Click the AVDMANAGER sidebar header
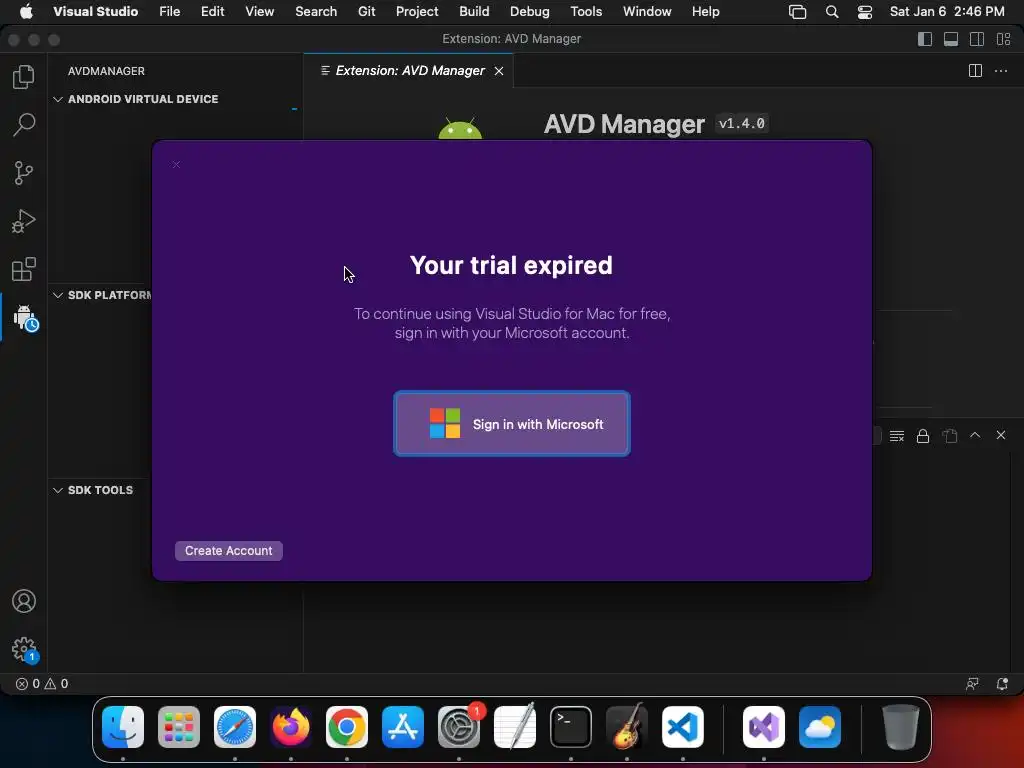The image size is (1024, 768). [106, 71]
